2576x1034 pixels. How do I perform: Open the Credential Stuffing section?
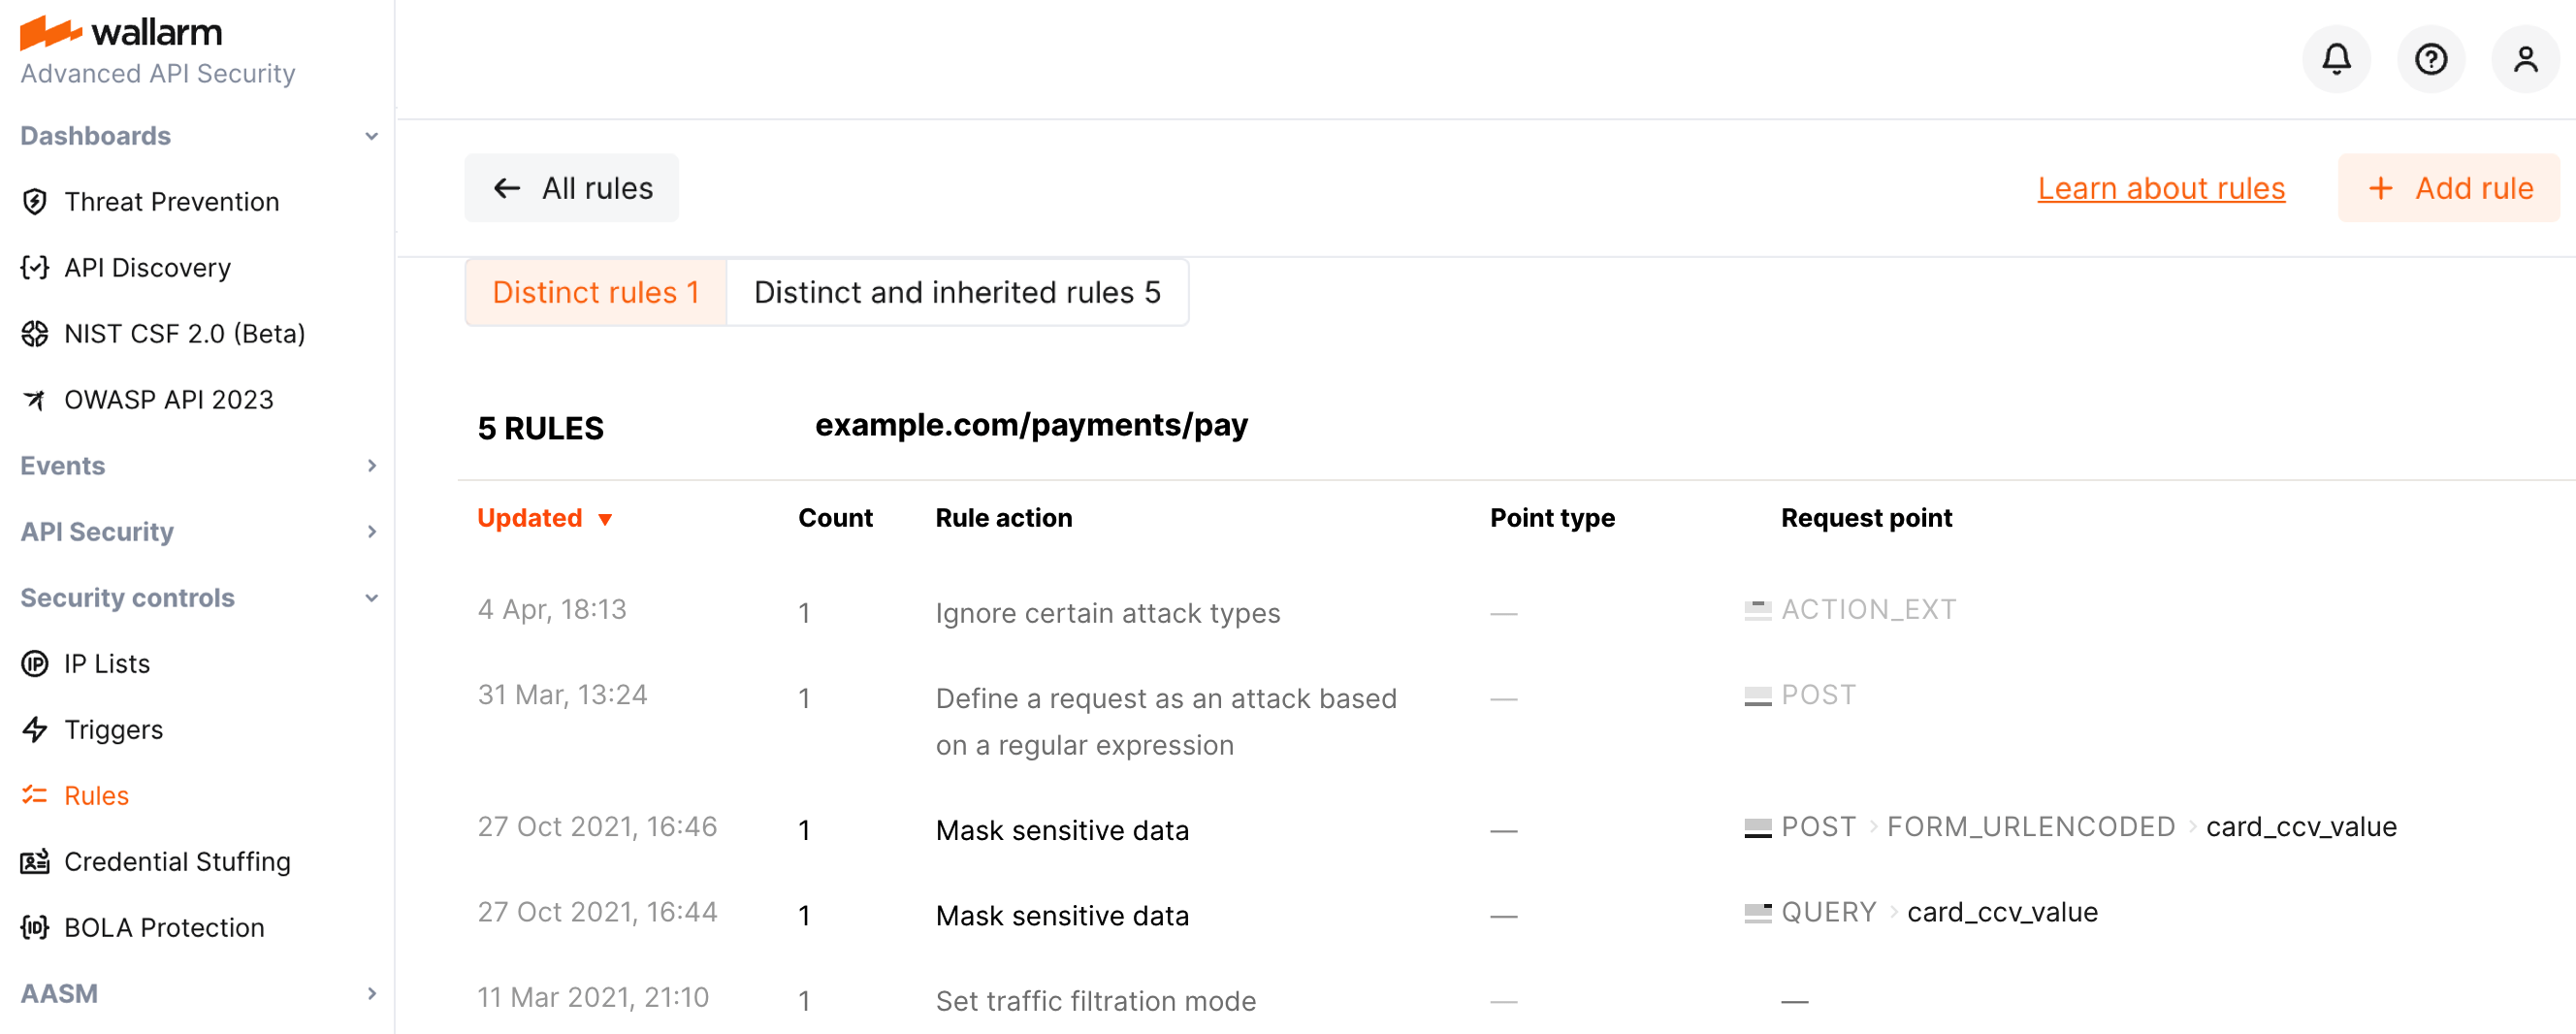(x=177, y=861)
